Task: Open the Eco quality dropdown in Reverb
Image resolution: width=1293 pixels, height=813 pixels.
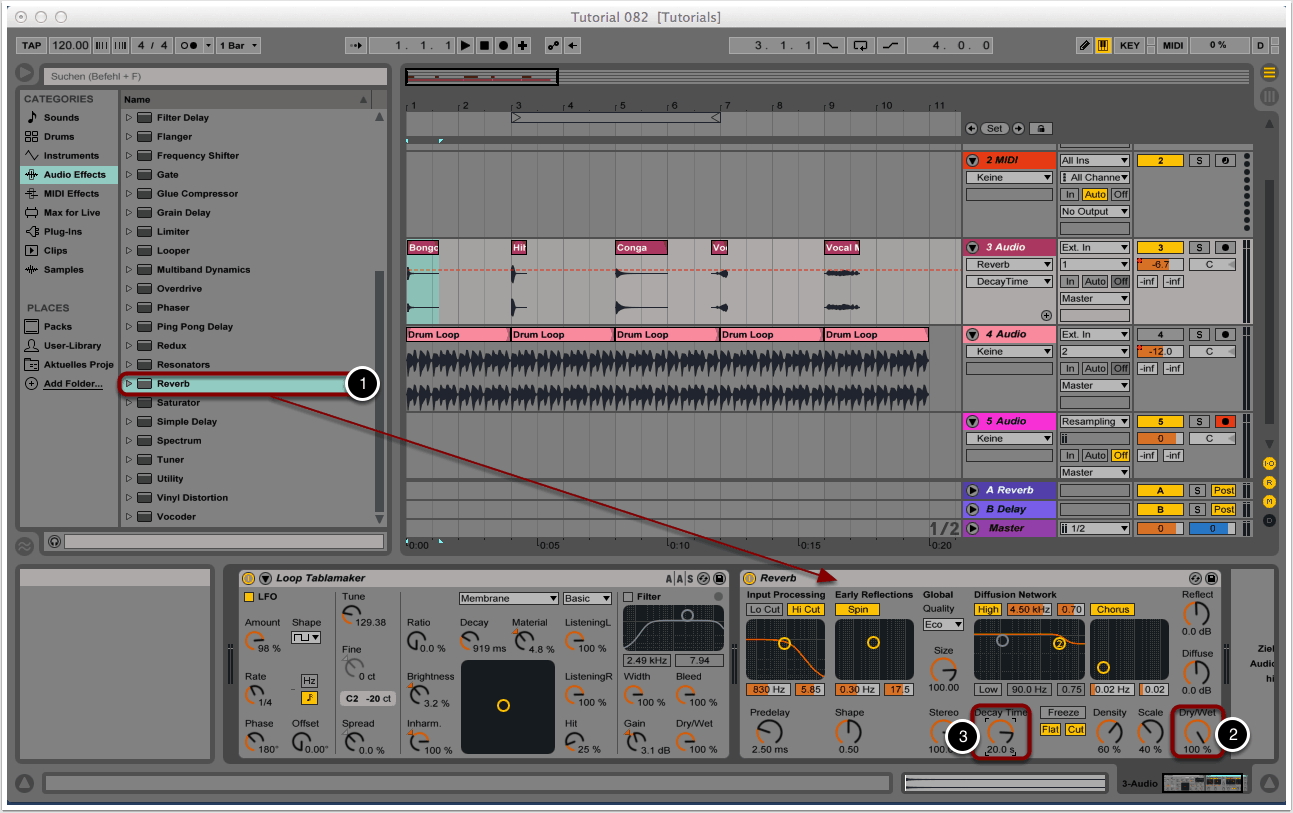Action: click(x=943, y=624)
